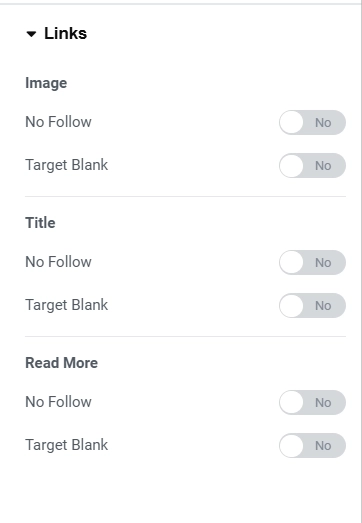Toggle No Follow under Read More
The height and width of the screenshot is (523, 362).
(312, 403)
